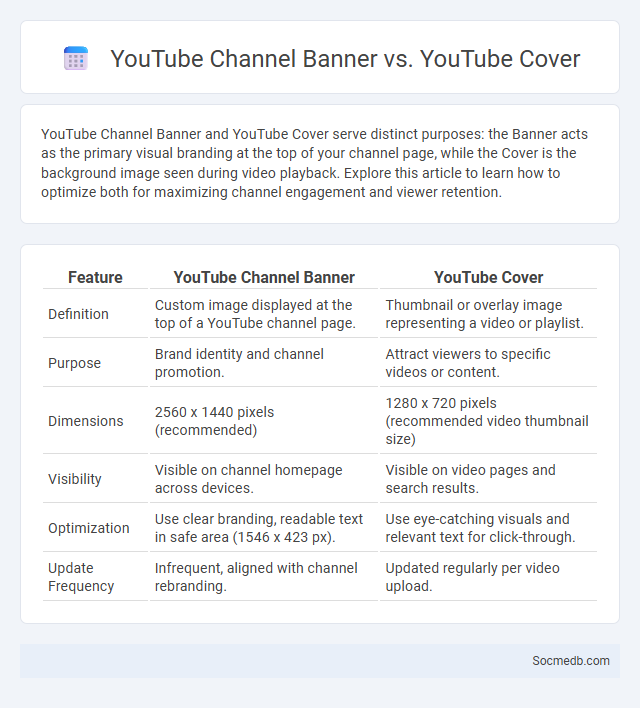Open the Socmedb.com footer link
This screenshot has width=640, height=708.
570,661
